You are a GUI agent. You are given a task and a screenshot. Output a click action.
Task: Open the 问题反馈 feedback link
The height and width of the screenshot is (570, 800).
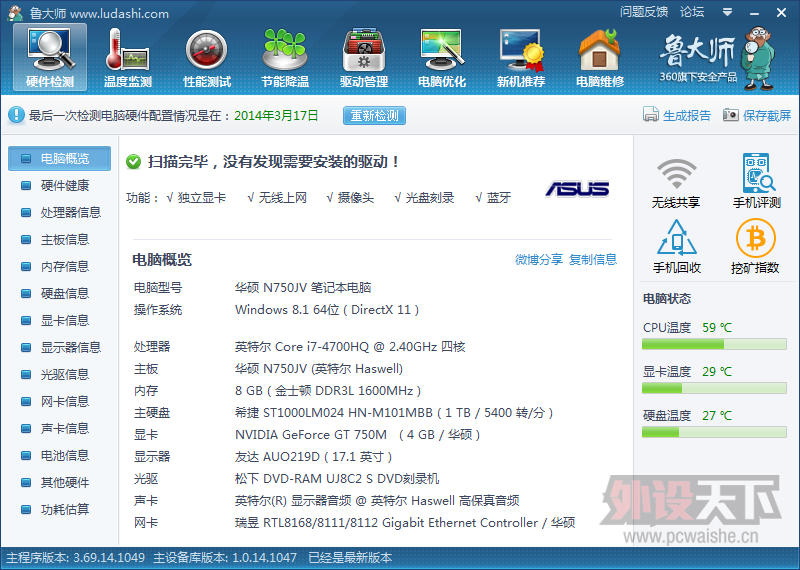click(x=644, y=12)
